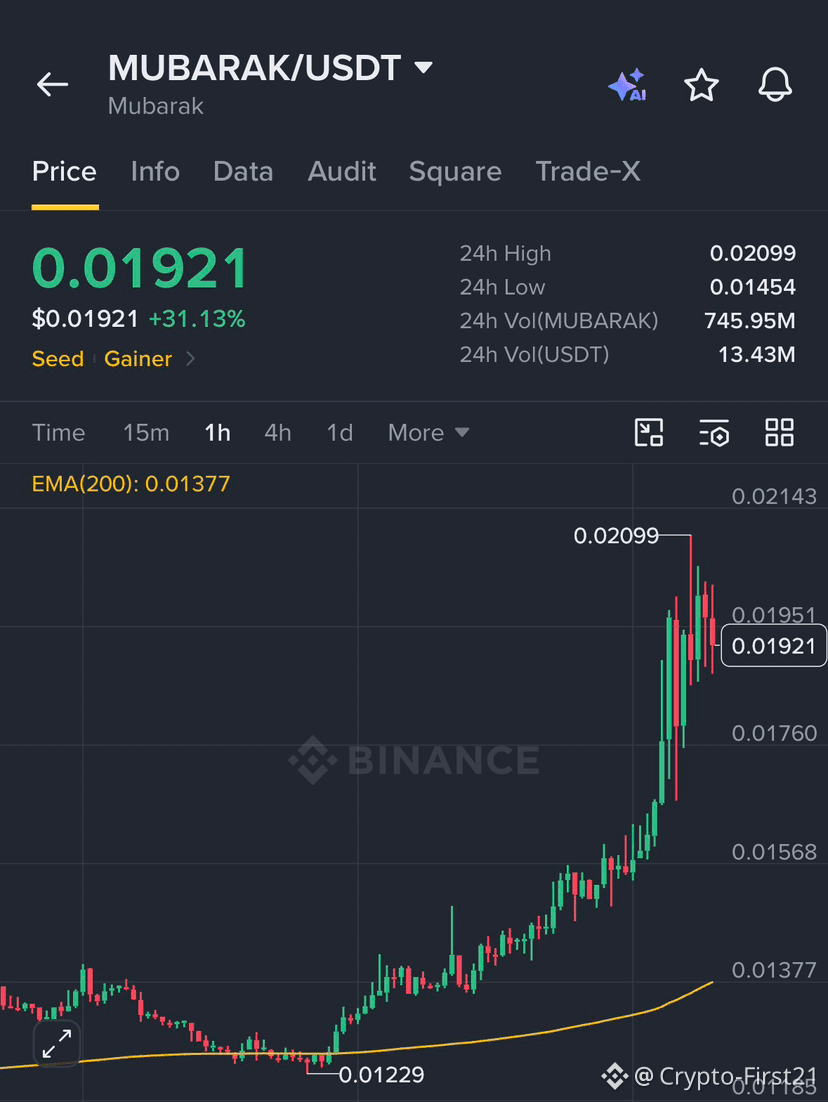Tap the Seed tag label
The height and width of the screenshot is (1102, 828).
[58, 359]
